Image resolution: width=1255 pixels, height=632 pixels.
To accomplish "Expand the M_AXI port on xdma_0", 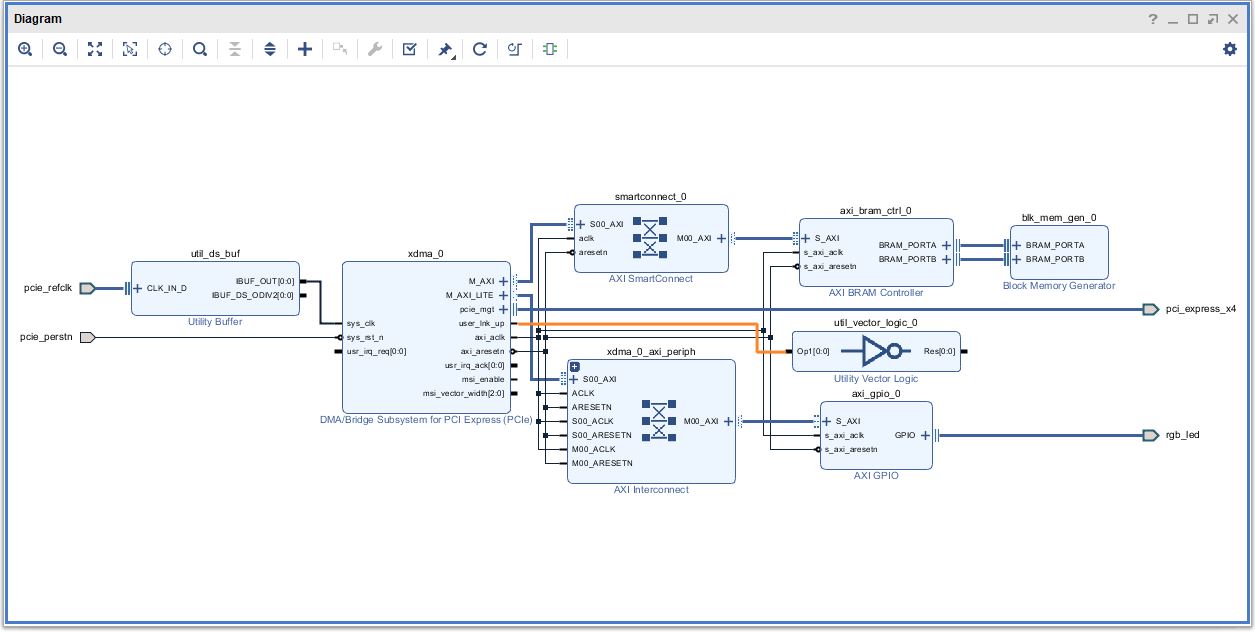I will pos(503,282).
